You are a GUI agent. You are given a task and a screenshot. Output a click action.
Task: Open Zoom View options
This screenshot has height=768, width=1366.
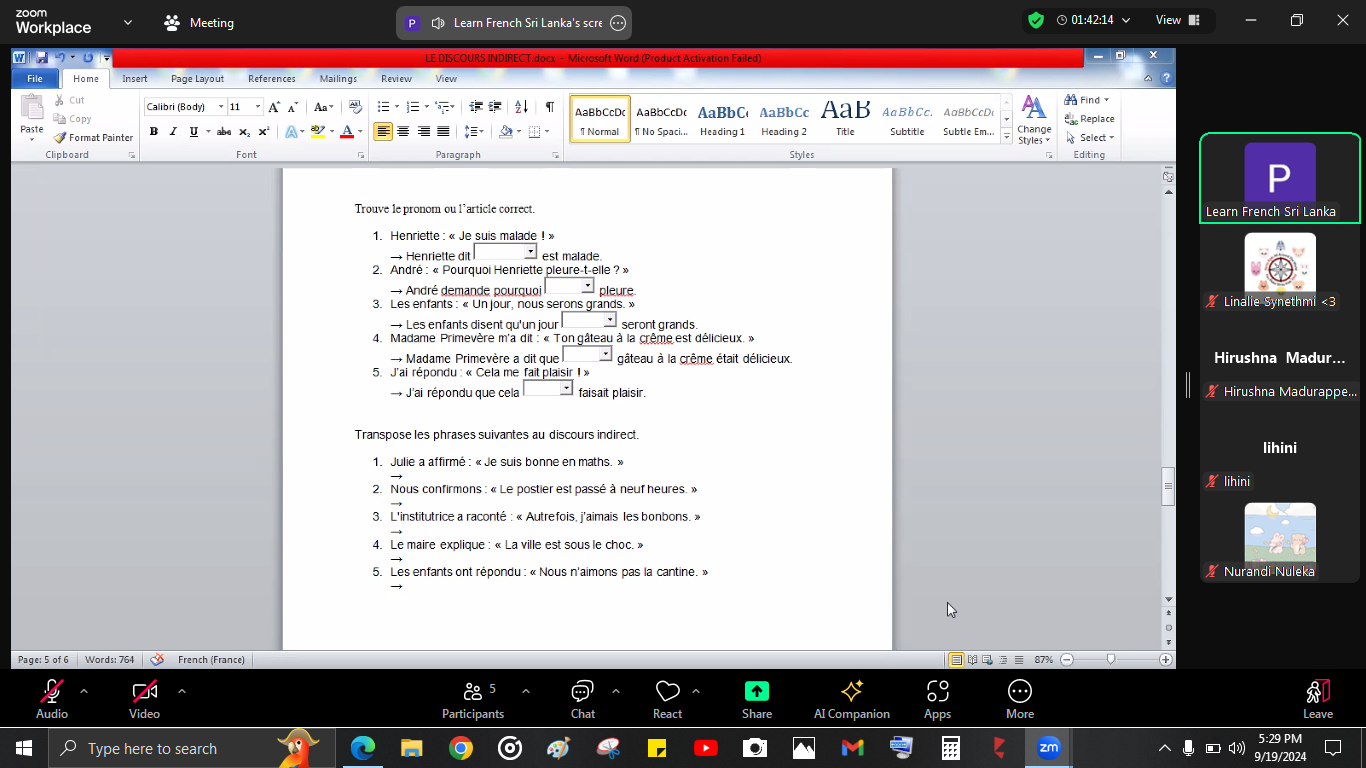coord(1177,20)
